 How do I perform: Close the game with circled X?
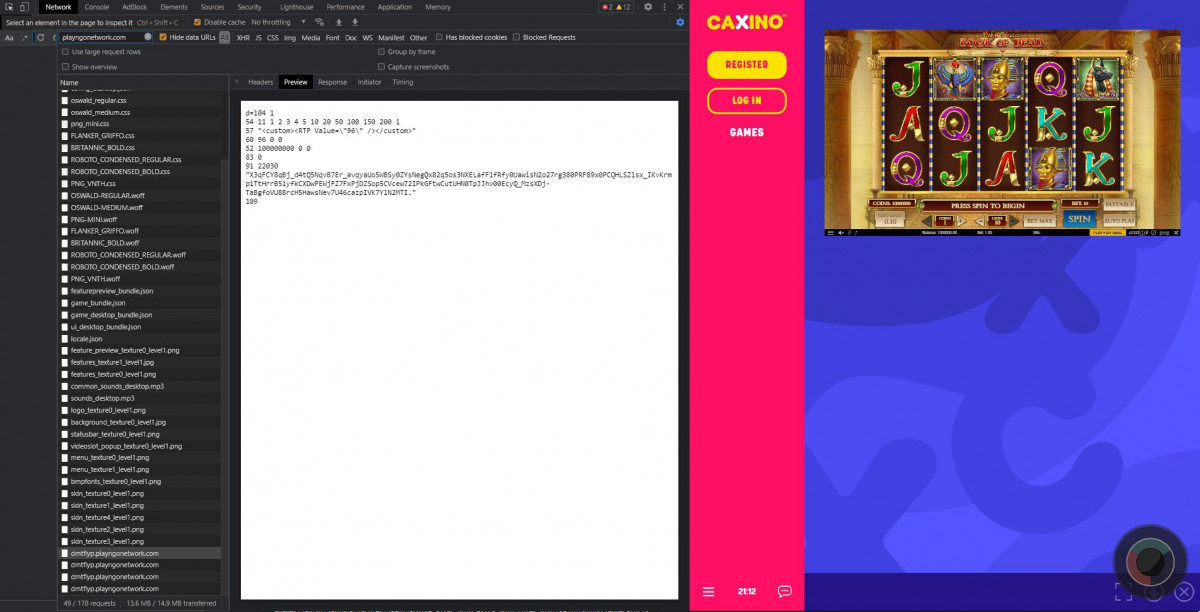1184,592
